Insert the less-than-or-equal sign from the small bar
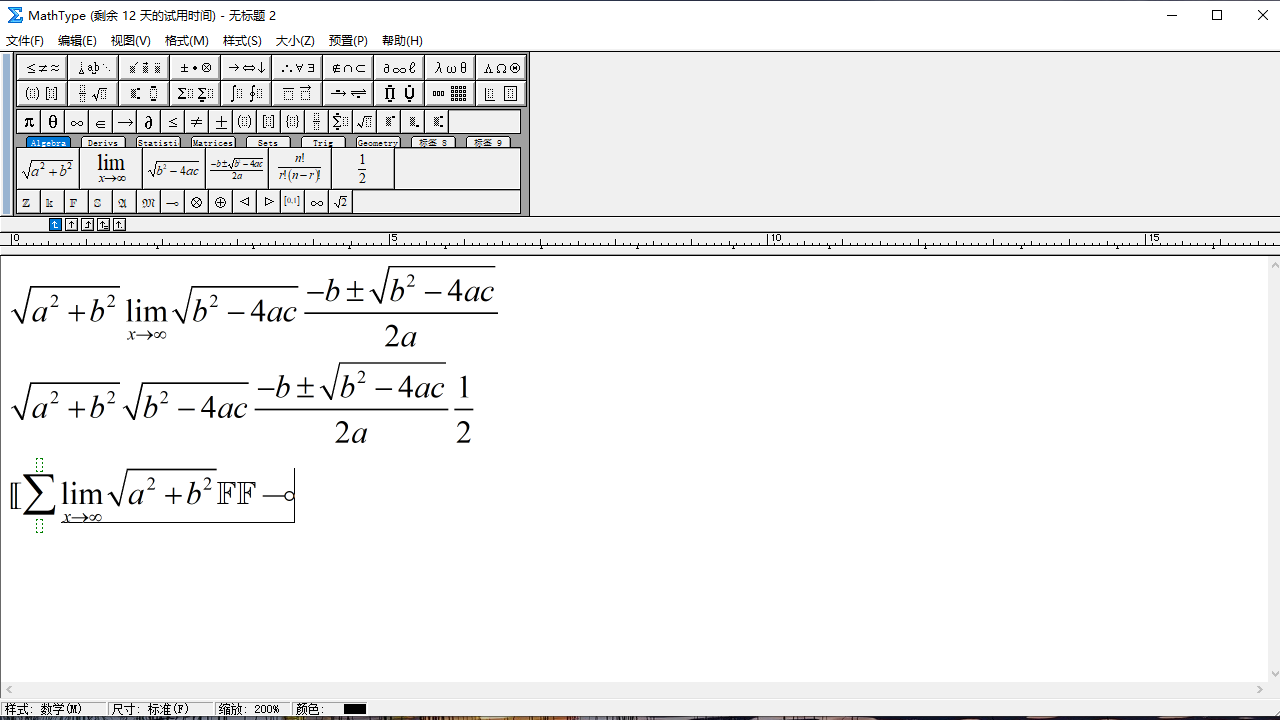The width and height of the screenshot is (1280, 720). click(173, 122)
